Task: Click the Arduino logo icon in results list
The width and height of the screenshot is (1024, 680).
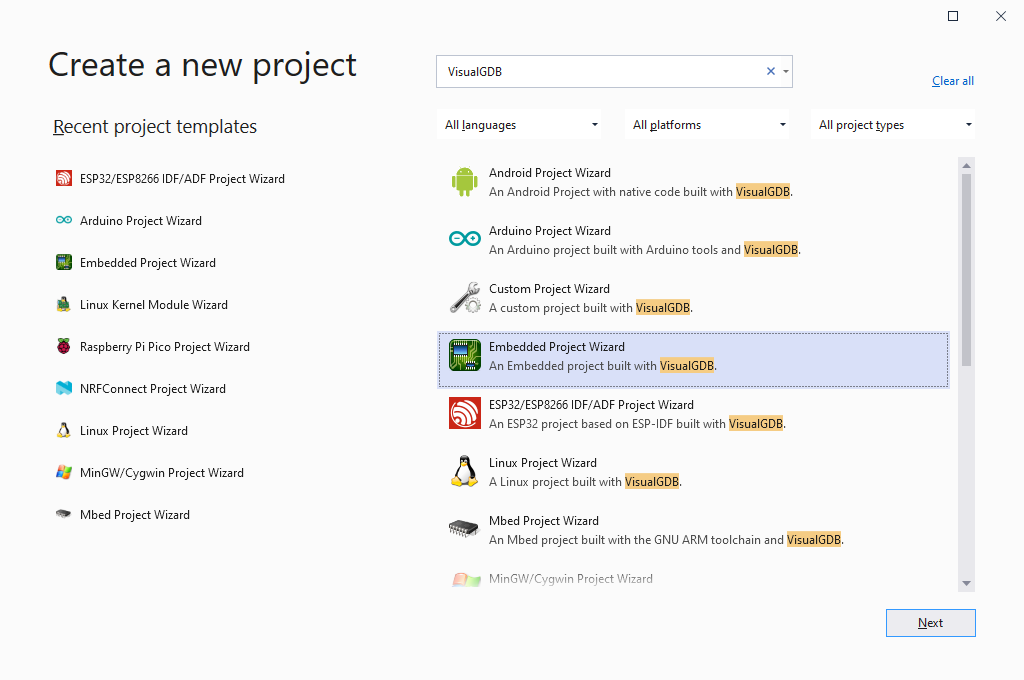Action: (x=464, y=239)
